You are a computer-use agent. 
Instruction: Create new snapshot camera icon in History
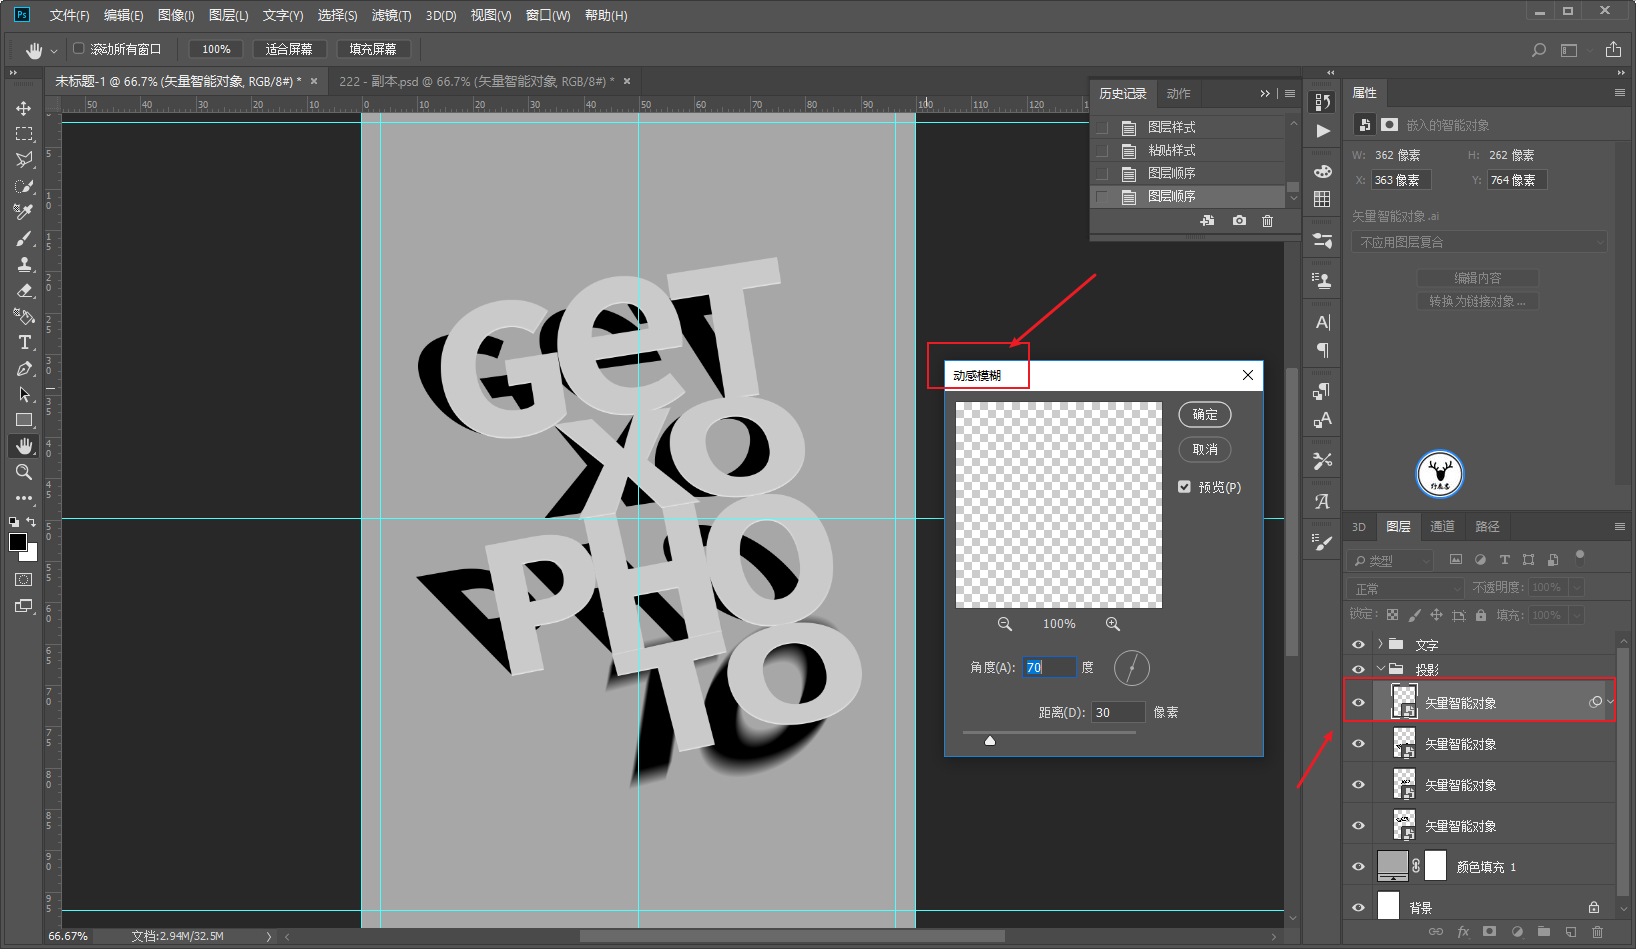pyautogui.click(x=1239, y=220)
